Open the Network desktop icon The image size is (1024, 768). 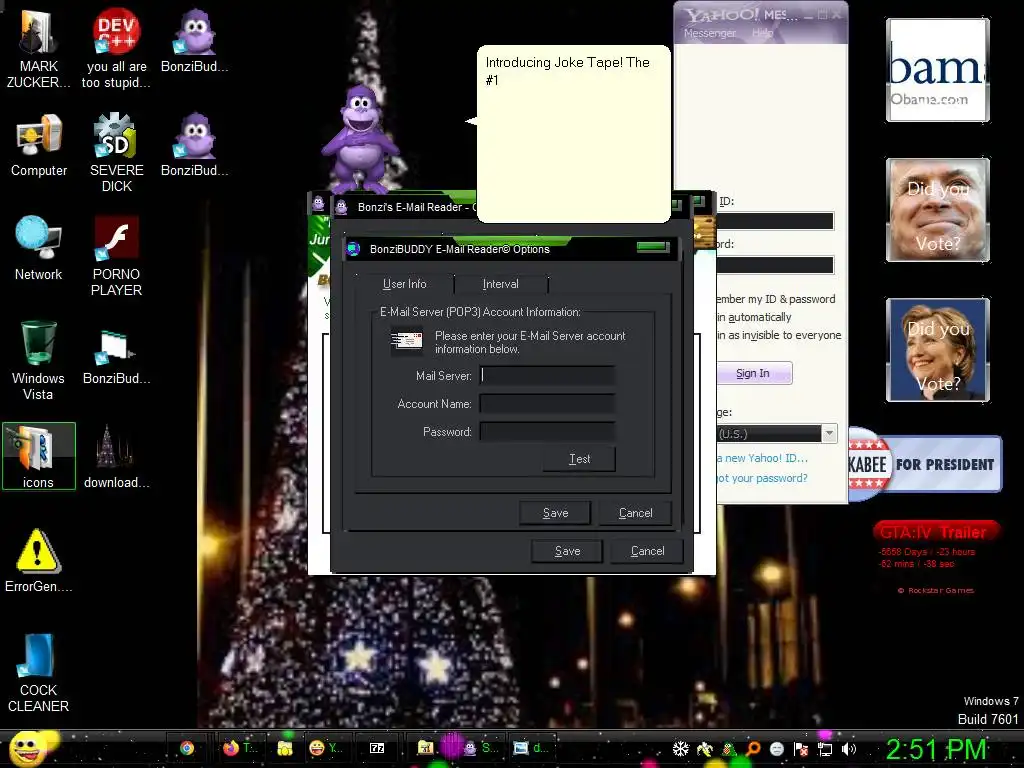point(39,248)
